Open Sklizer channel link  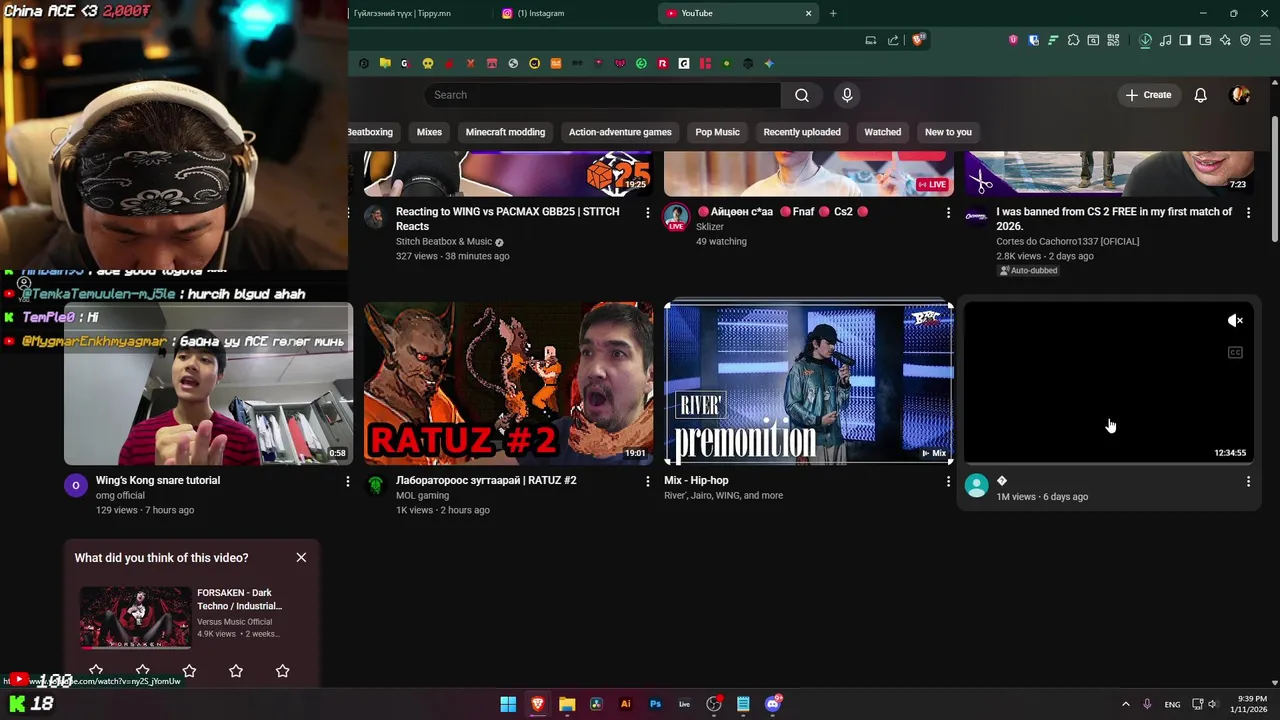[x=710, y=227]
